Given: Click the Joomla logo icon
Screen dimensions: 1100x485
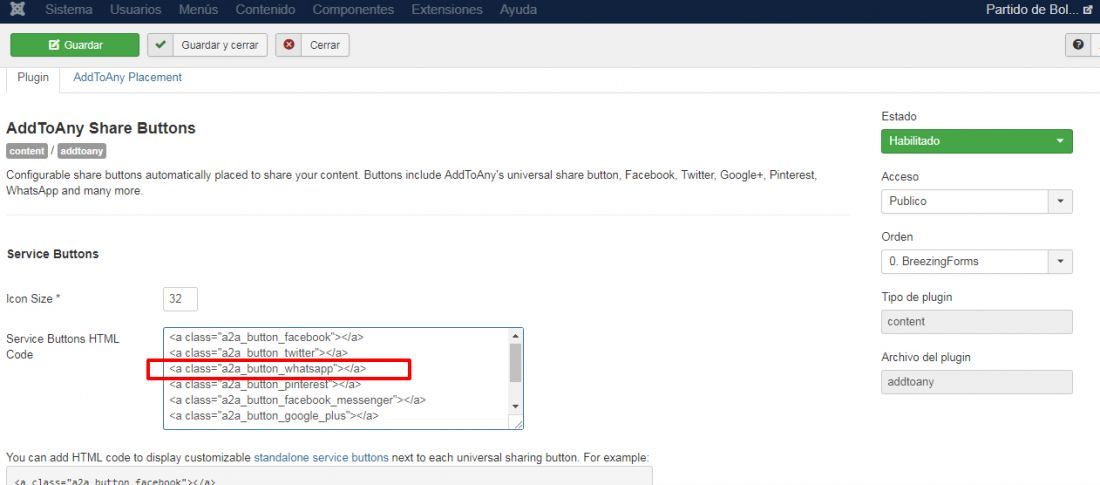Looking at the screenshot, I should tap(18, 10).
